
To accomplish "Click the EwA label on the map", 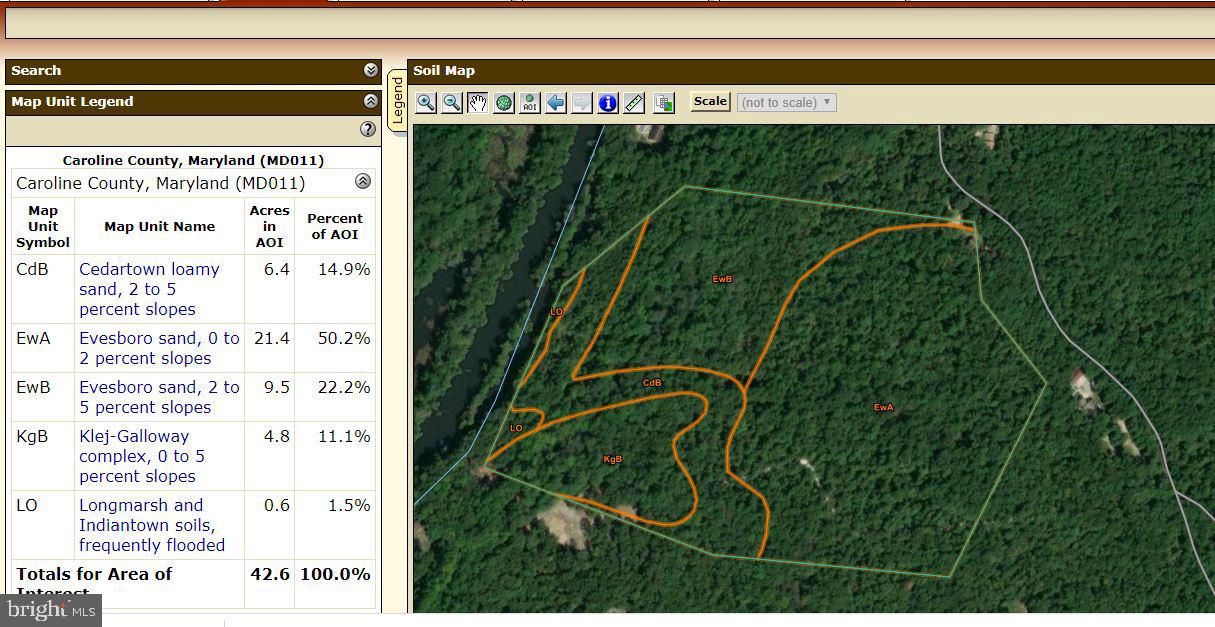I will tap(883, 407).
